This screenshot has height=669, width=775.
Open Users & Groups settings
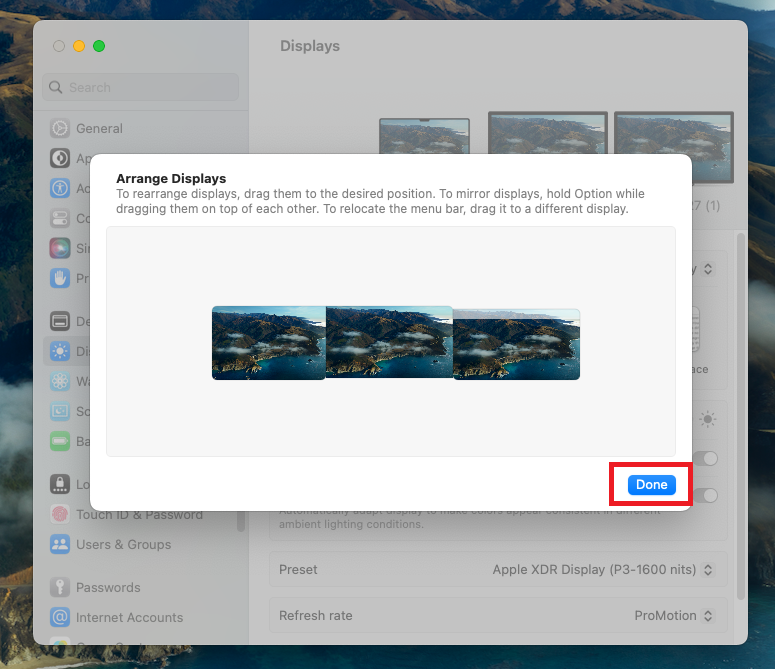tap(123, 544)
